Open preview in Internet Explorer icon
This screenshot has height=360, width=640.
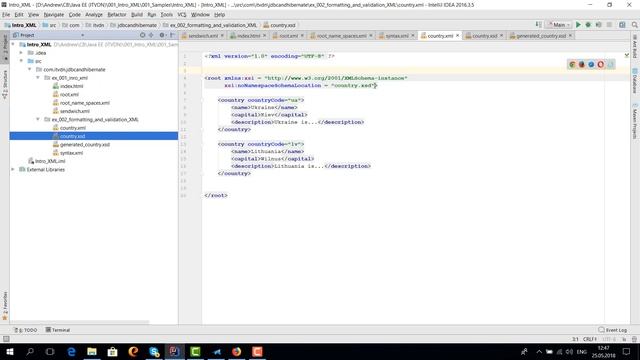tap(610, 64)
